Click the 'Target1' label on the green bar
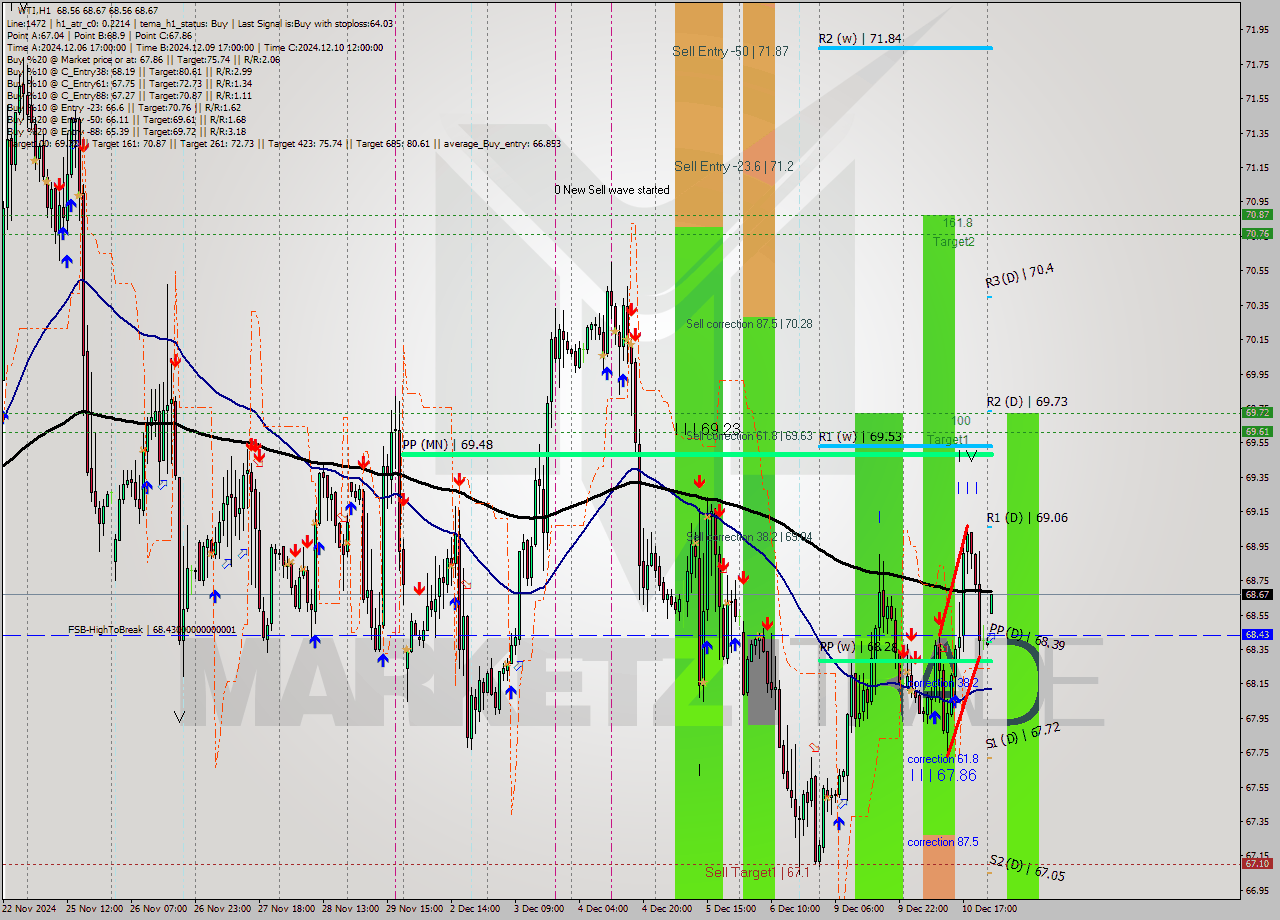The image size is (1280, 920). coord(947,439)
